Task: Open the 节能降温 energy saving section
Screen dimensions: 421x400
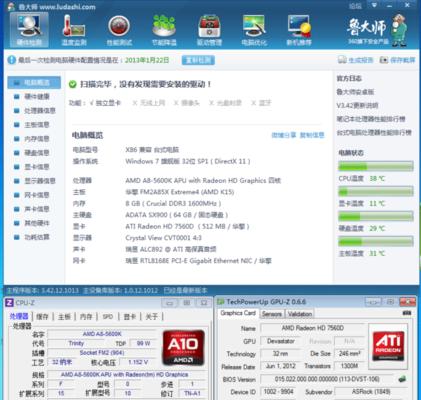Action: 164,30
